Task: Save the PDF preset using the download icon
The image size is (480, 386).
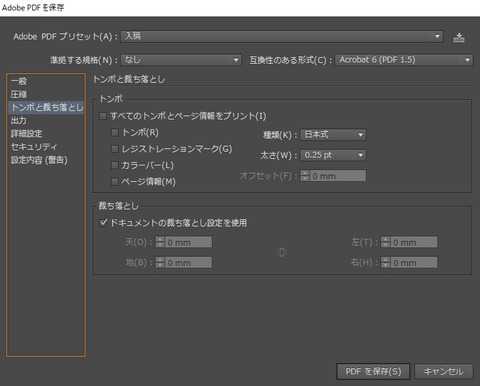Action: tap(459, 37)
